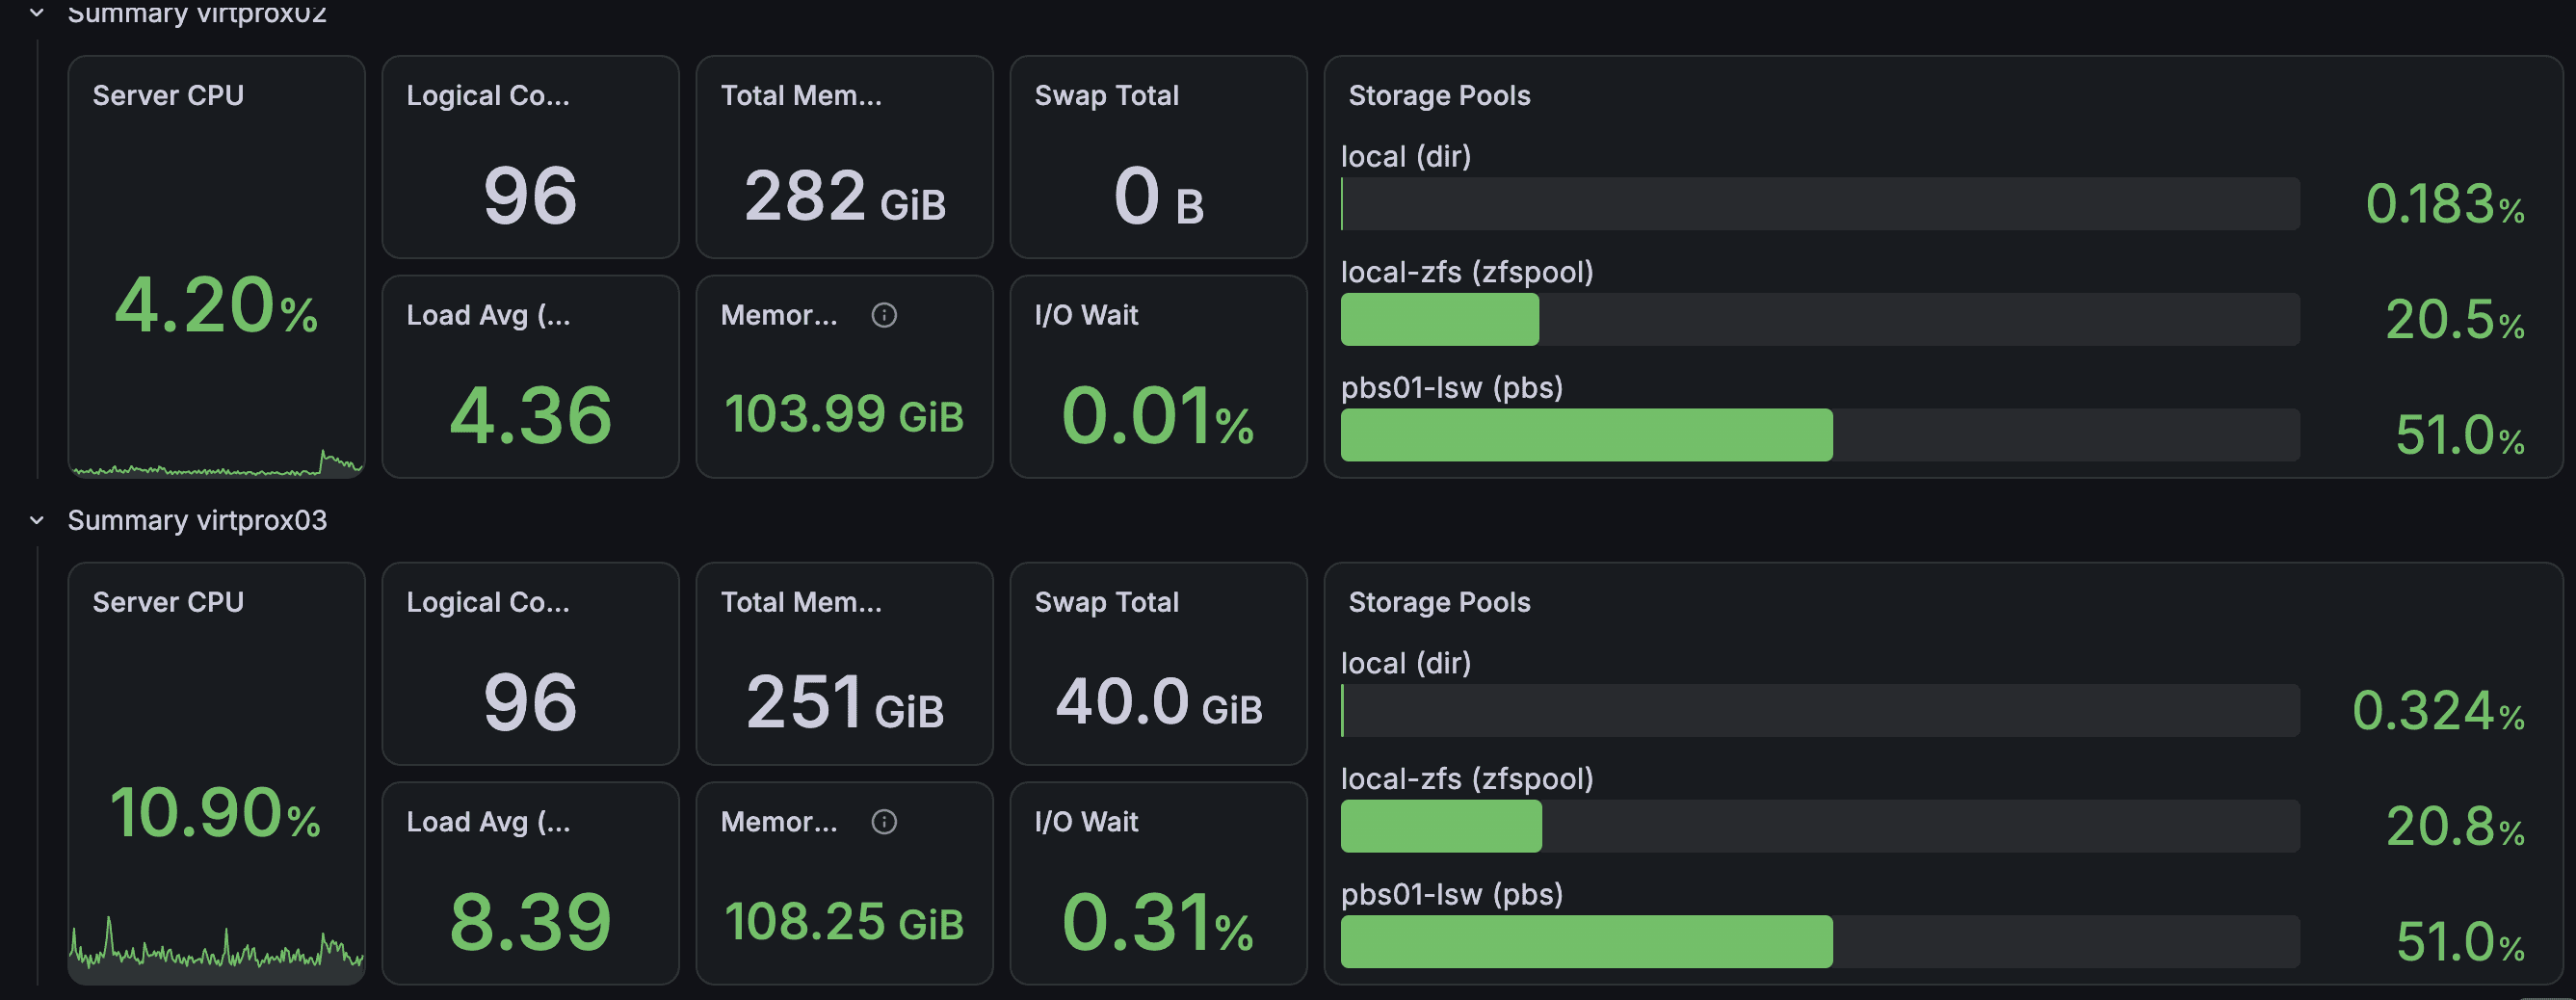Image resolution: width=2576 pixels, height=1000 pixels.
Task: Click virtprox03 Storage Pools panel title
Action: point(1439,602)
